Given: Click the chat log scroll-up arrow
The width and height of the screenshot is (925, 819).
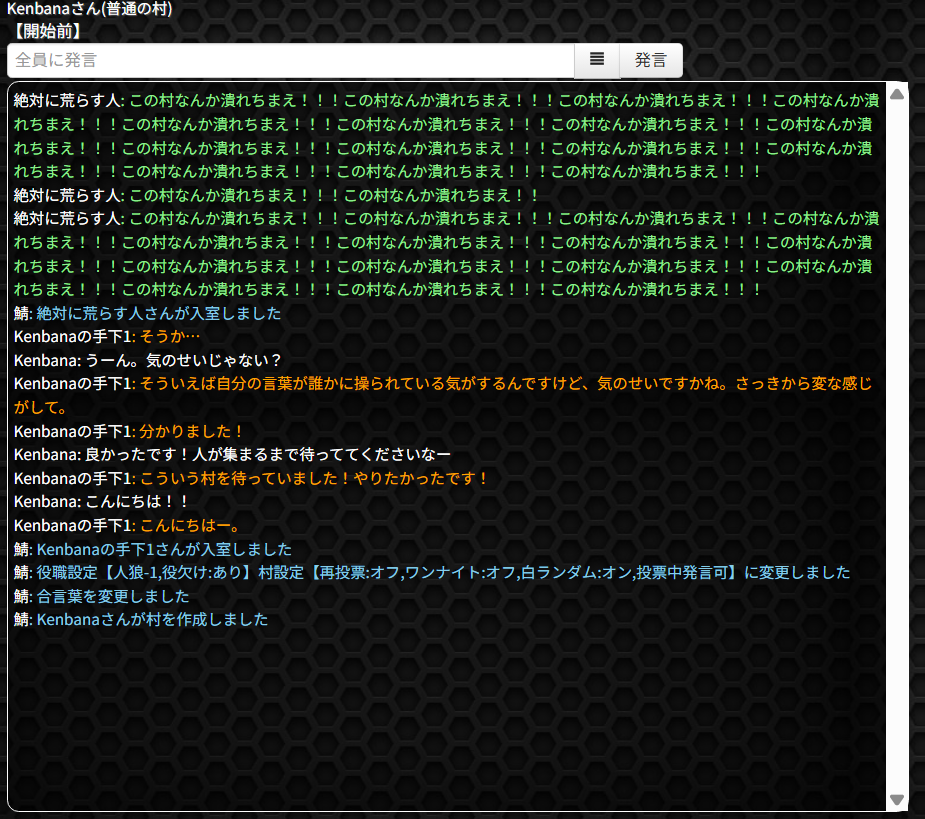Looking at the screenshot, I should pyautogui.click(x=897, y=94).
